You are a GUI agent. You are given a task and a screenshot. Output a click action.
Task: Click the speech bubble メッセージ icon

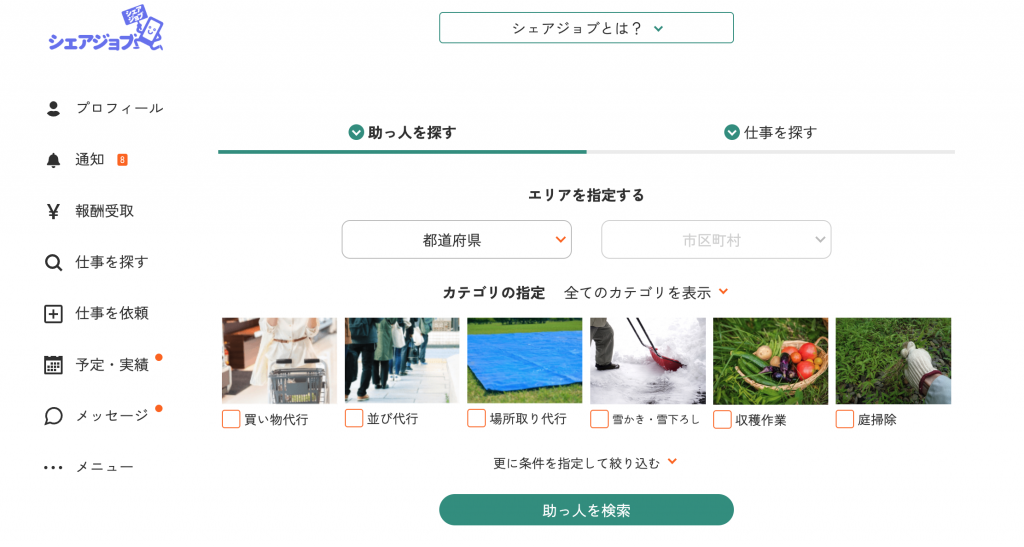click(54, 416)
